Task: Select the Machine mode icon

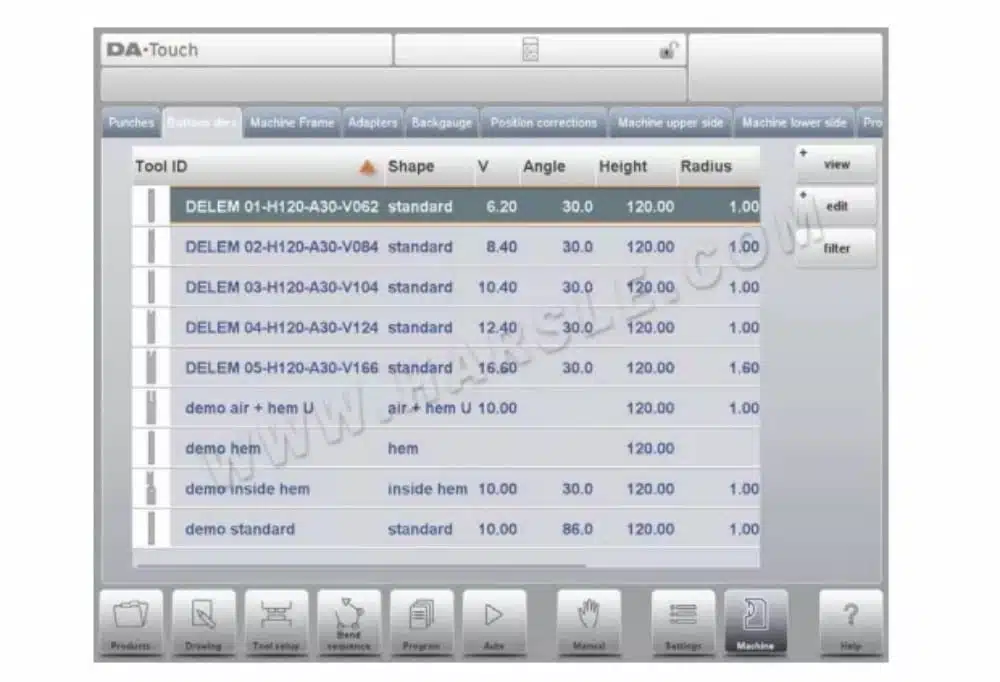Action: (756, 622)
